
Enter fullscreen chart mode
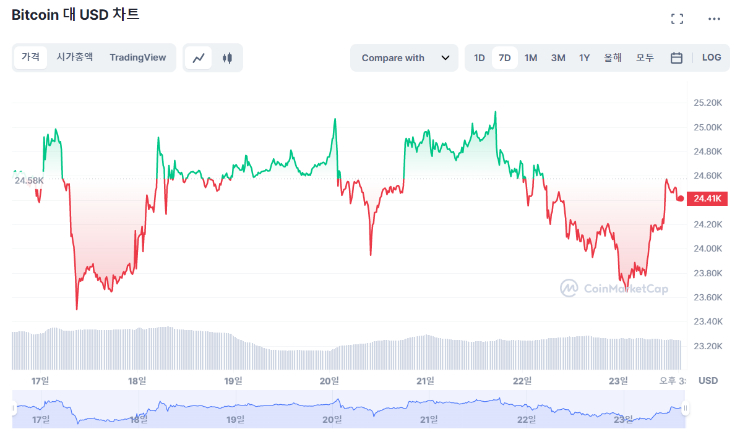coord(677,19)
